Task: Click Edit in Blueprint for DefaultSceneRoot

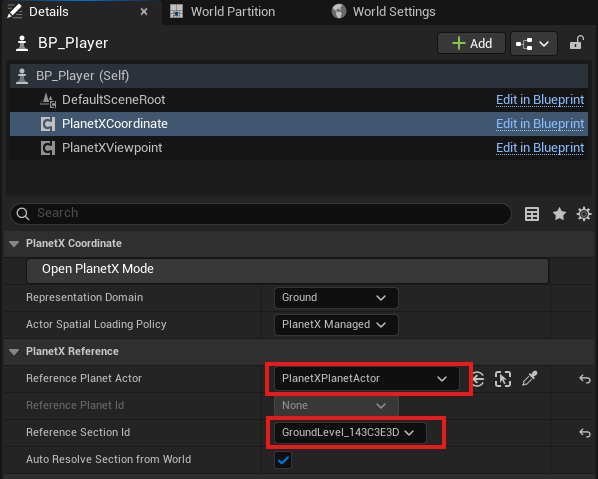Action: pyautogui.click(x=540, y=100)
